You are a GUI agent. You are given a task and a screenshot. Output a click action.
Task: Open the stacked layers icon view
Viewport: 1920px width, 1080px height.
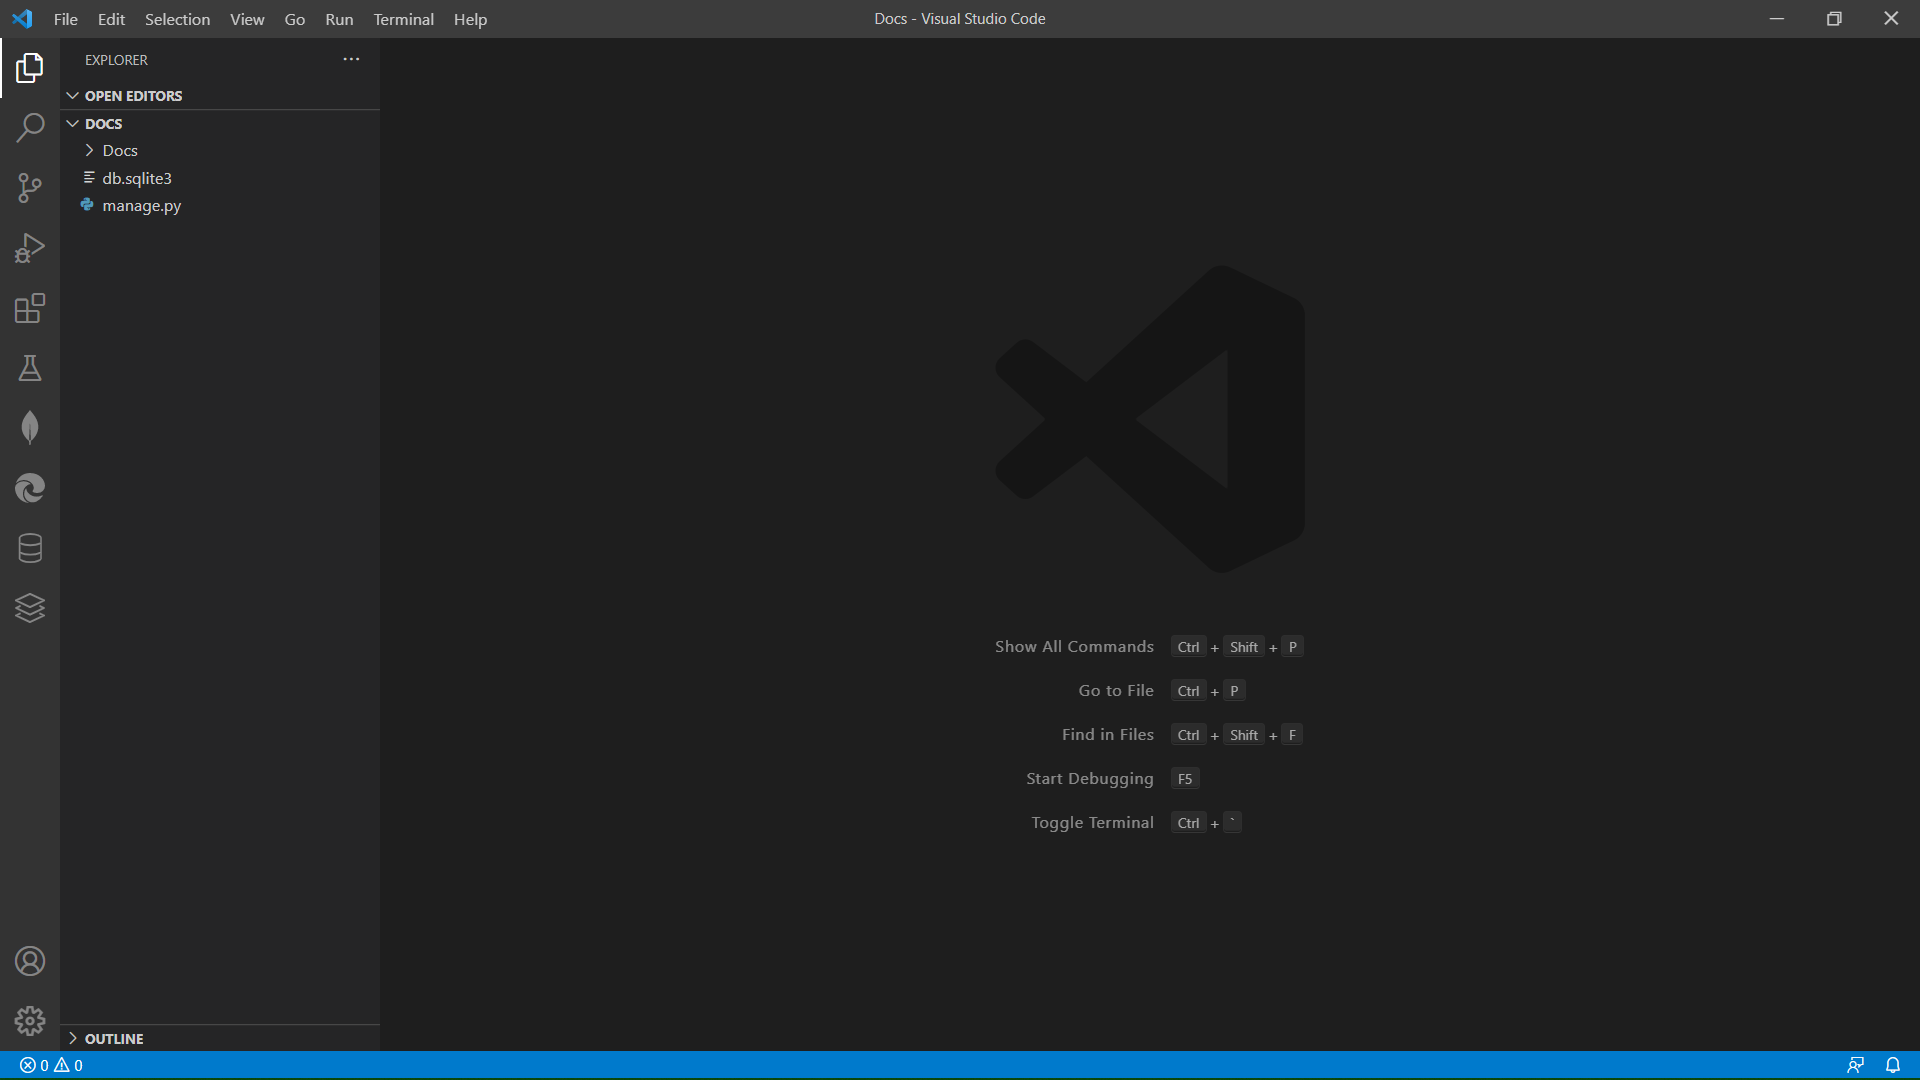coord(30,608)
